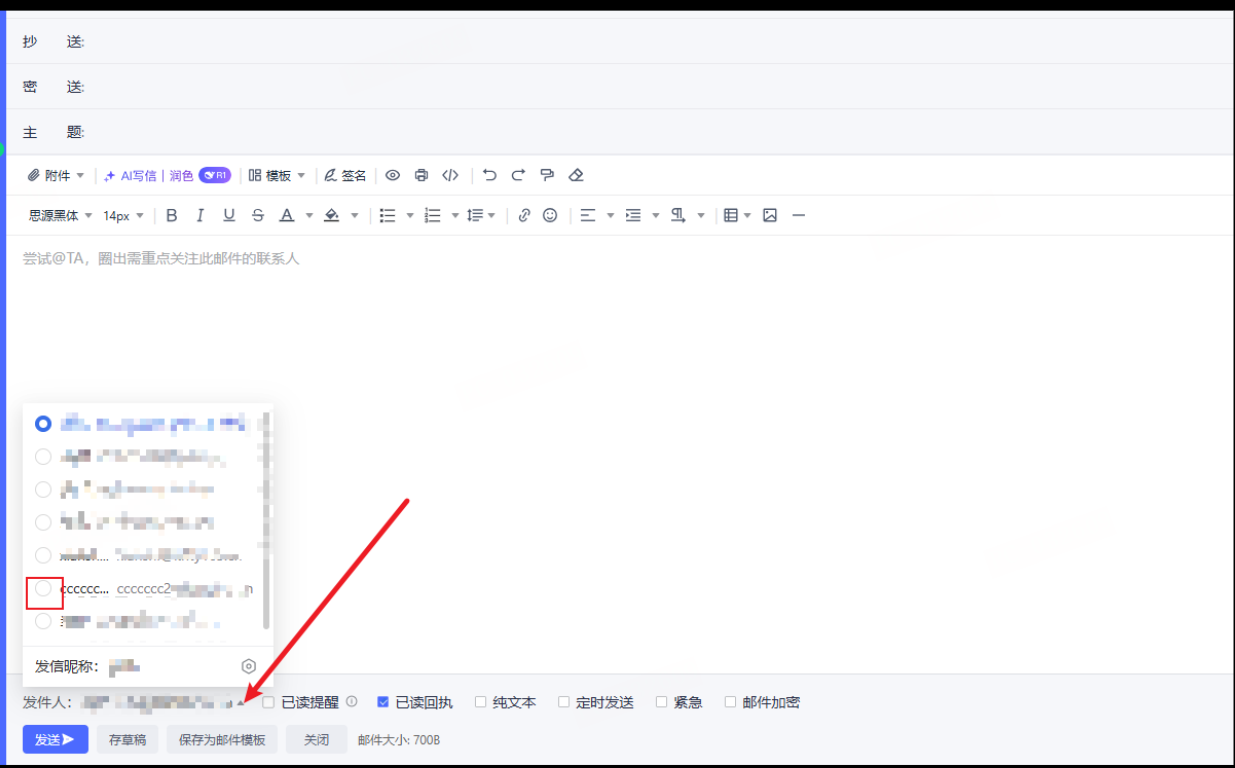Open sender nickname settings gear icon
Viewport: 1235px width, 768px height.
pos(249,667)
